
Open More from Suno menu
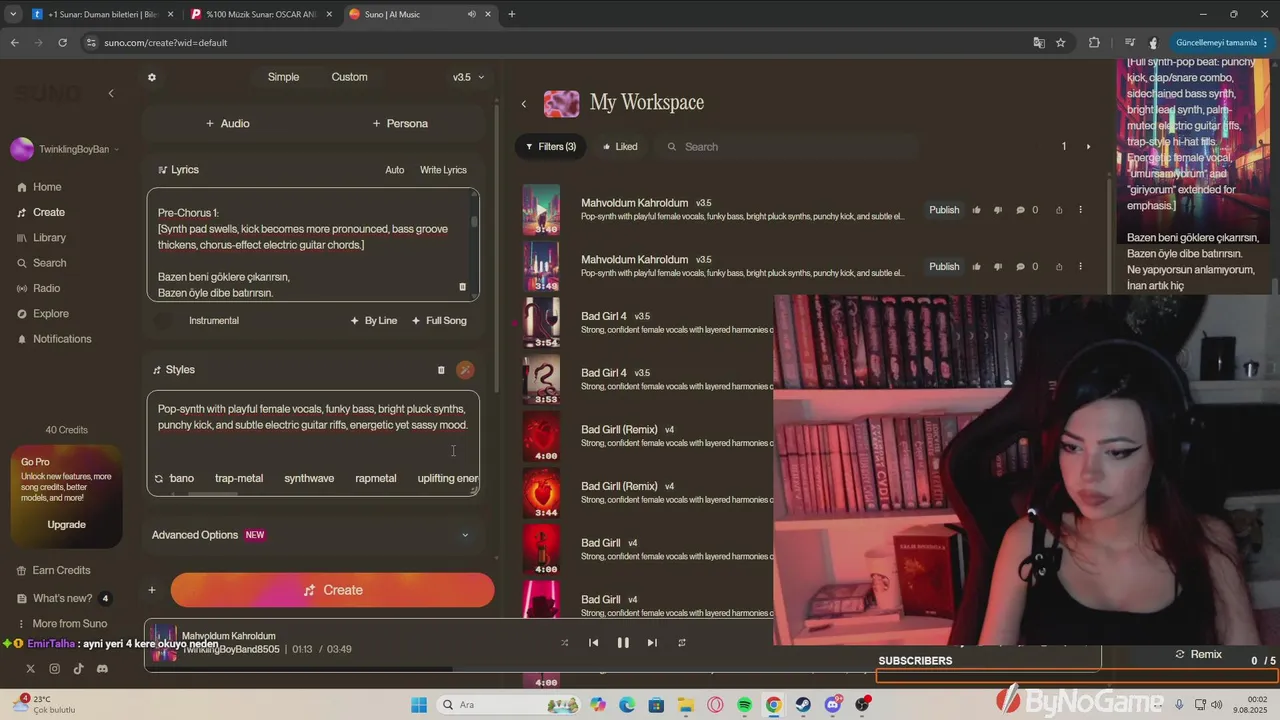tap(62, 623)
